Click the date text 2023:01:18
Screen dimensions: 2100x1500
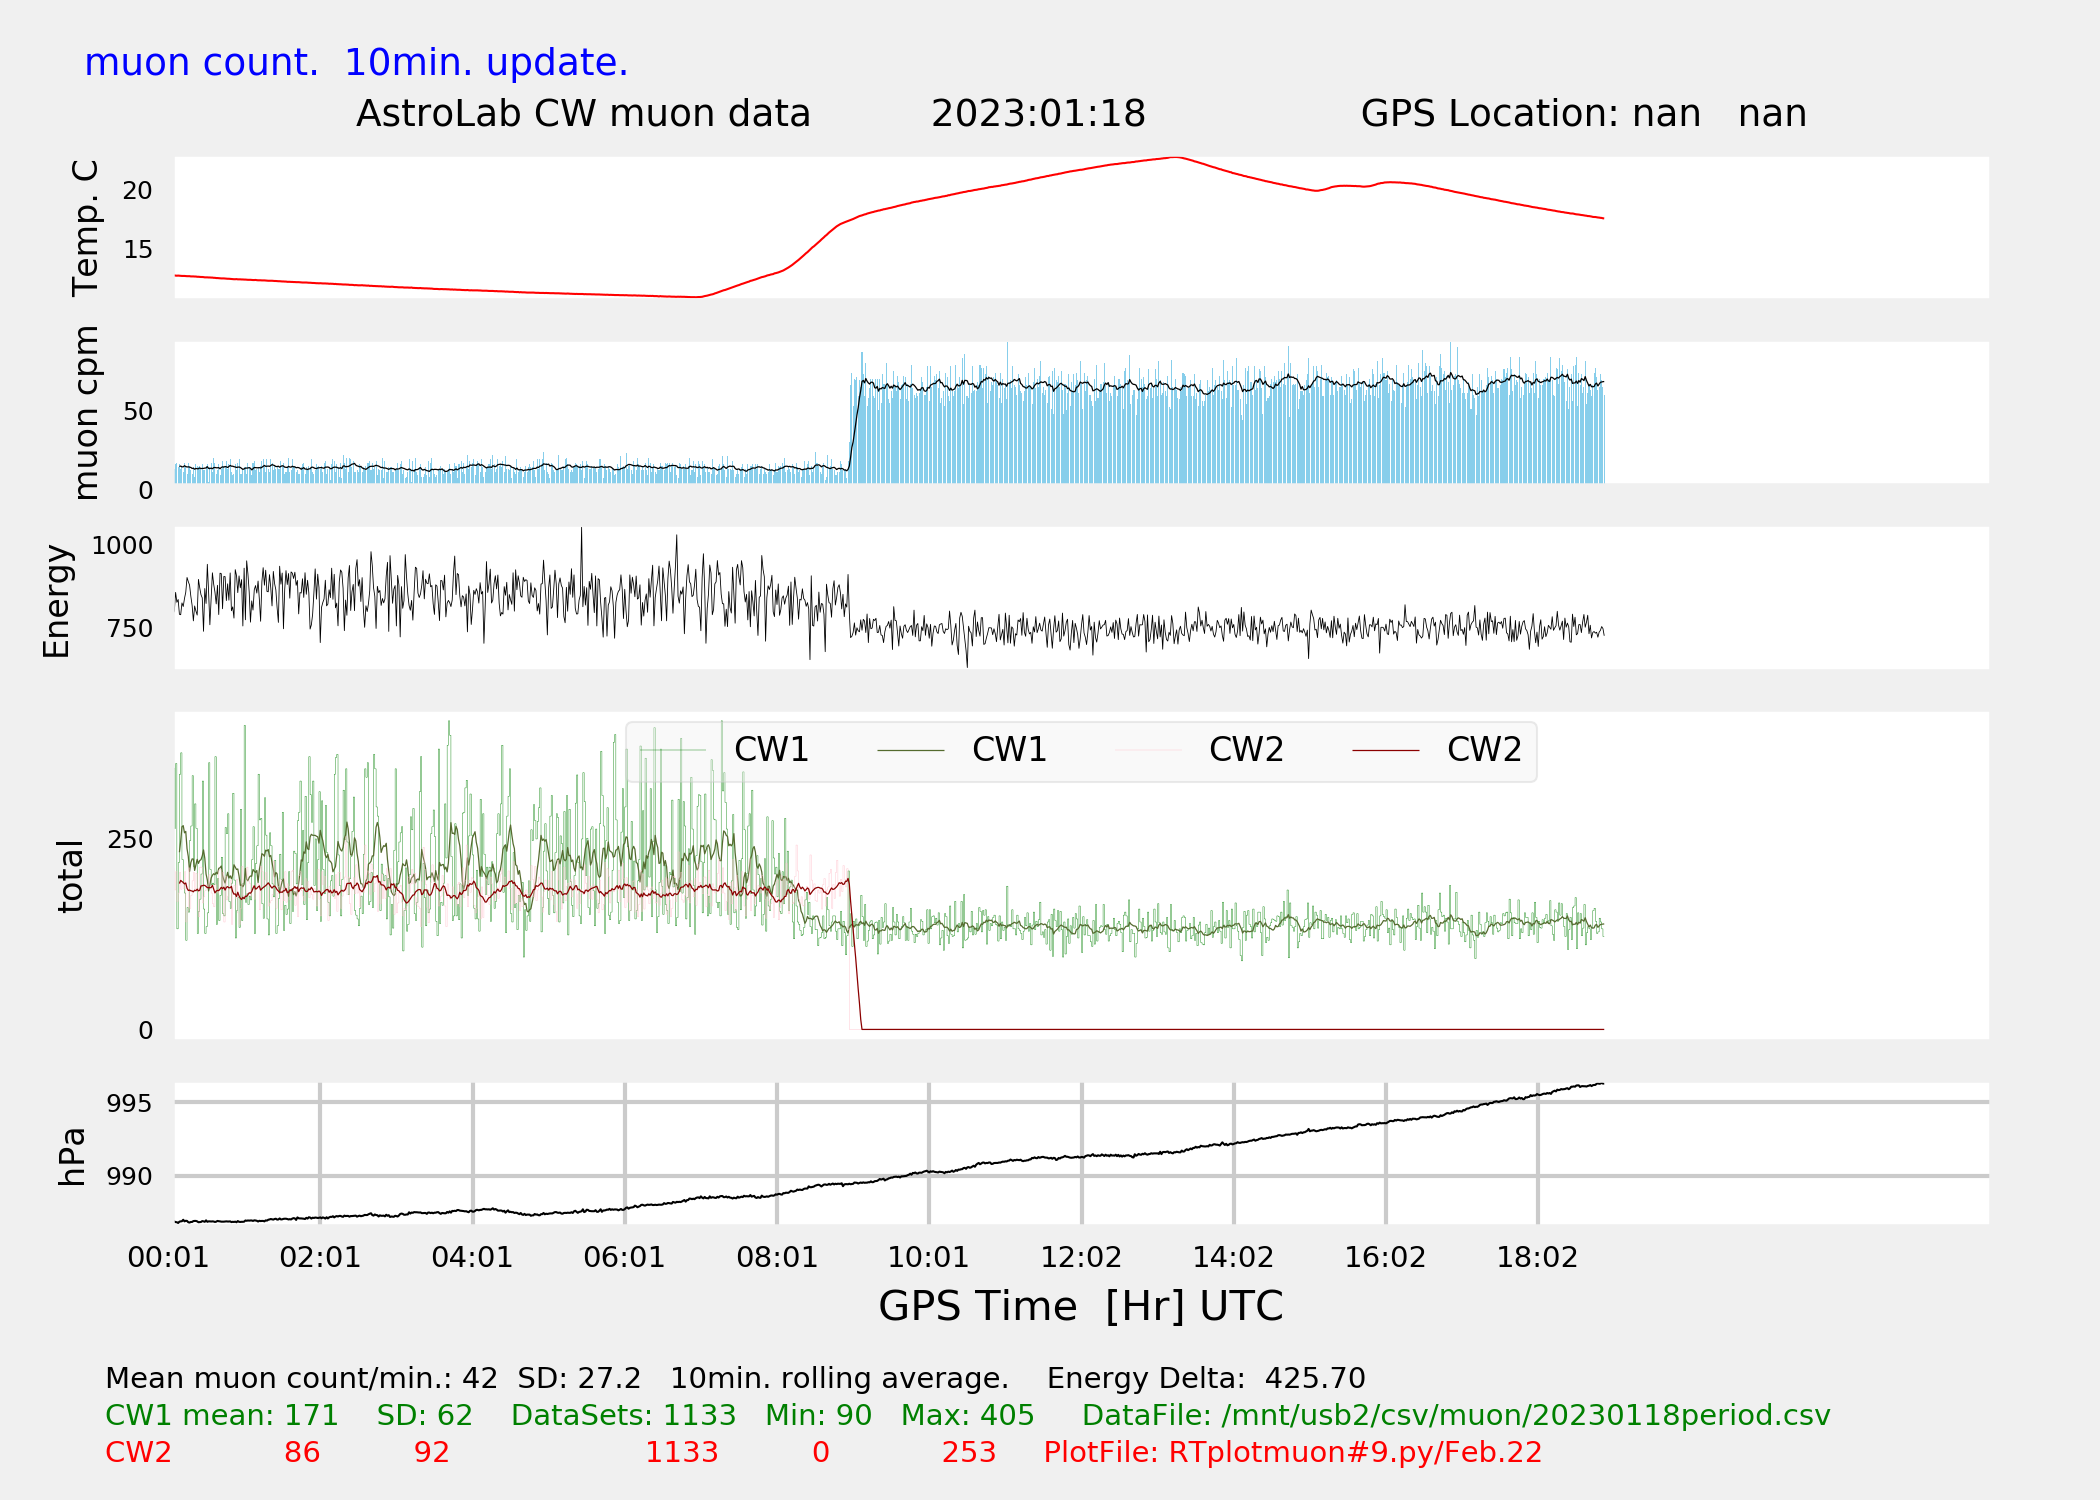pyautogui.click(x=1038, y=114)
